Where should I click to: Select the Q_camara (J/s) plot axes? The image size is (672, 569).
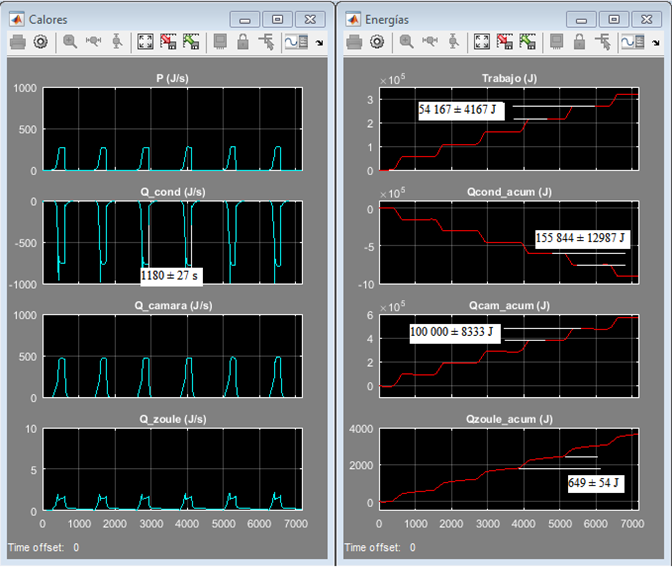click(x=173, y=356)
